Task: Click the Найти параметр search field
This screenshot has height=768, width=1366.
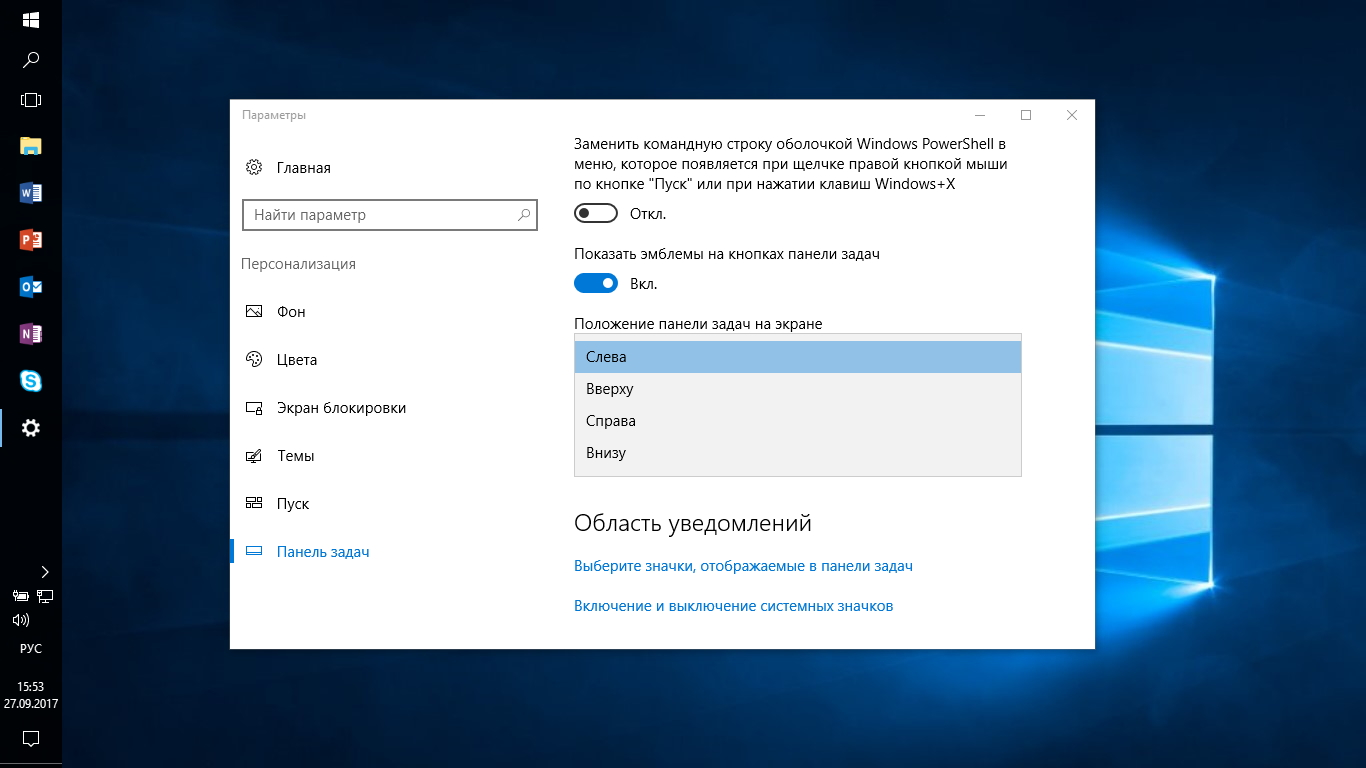Action: 390,215
